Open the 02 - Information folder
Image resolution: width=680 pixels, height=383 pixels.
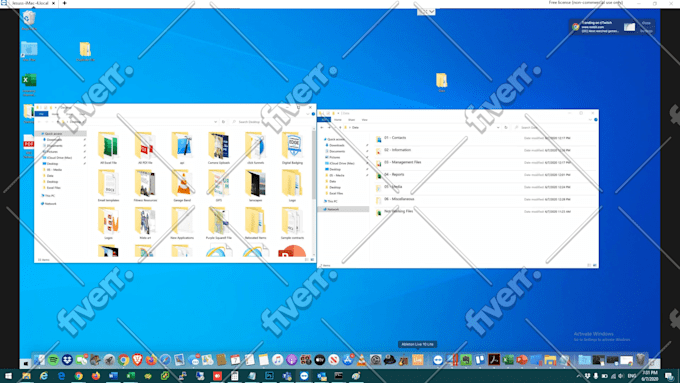(486, 150)
